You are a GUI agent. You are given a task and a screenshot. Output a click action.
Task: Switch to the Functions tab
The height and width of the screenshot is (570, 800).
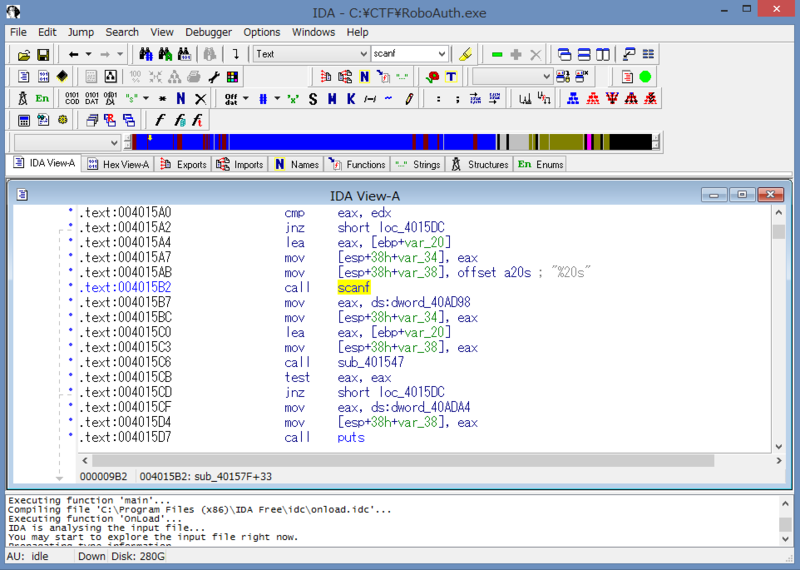357,164
